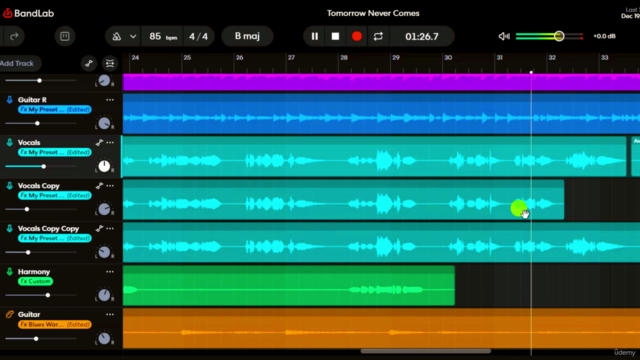The height and width of the screenshot is (360, 640).
Task: Open Vocals Copy Copy Fx preset badge
Action: (x=55, y=238)
